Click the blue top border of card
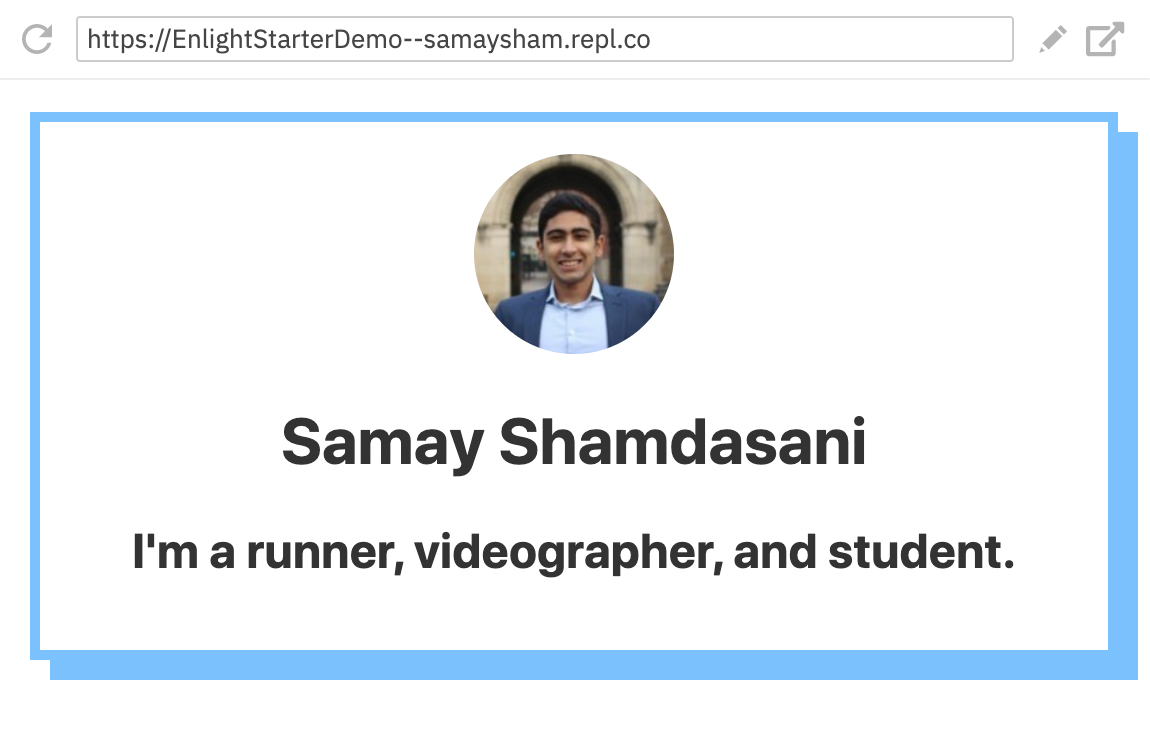The height and width of the screenshot is (732, 1150). [573, 117]
